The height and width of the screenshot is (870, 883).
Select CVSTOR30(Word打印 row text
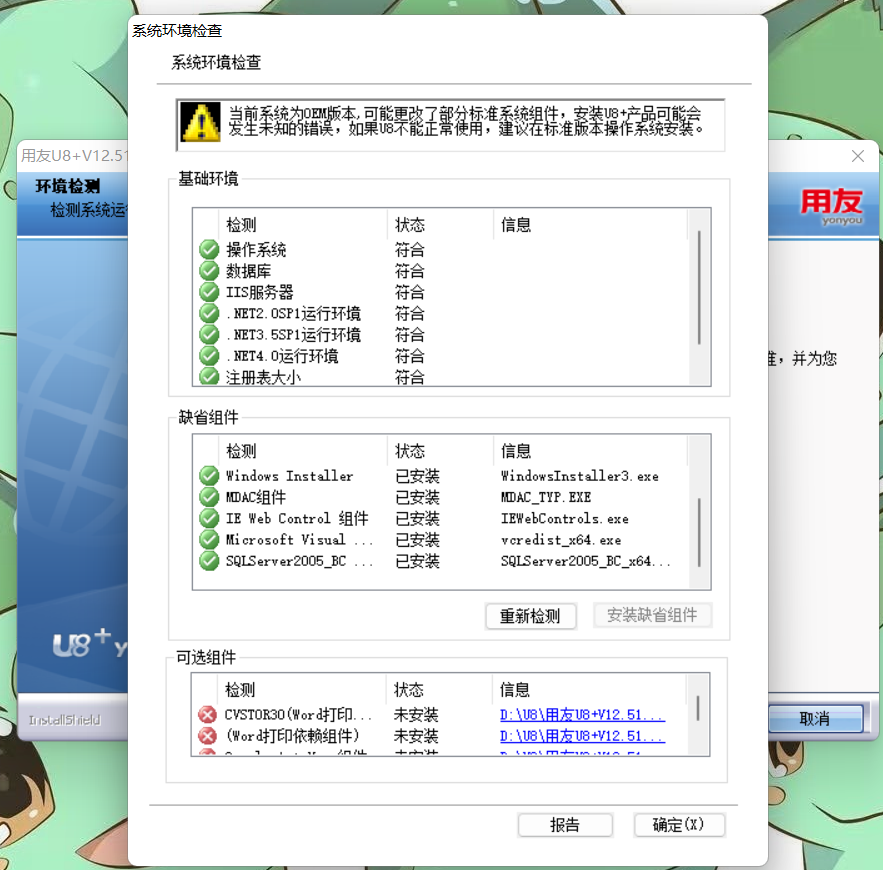298,715
